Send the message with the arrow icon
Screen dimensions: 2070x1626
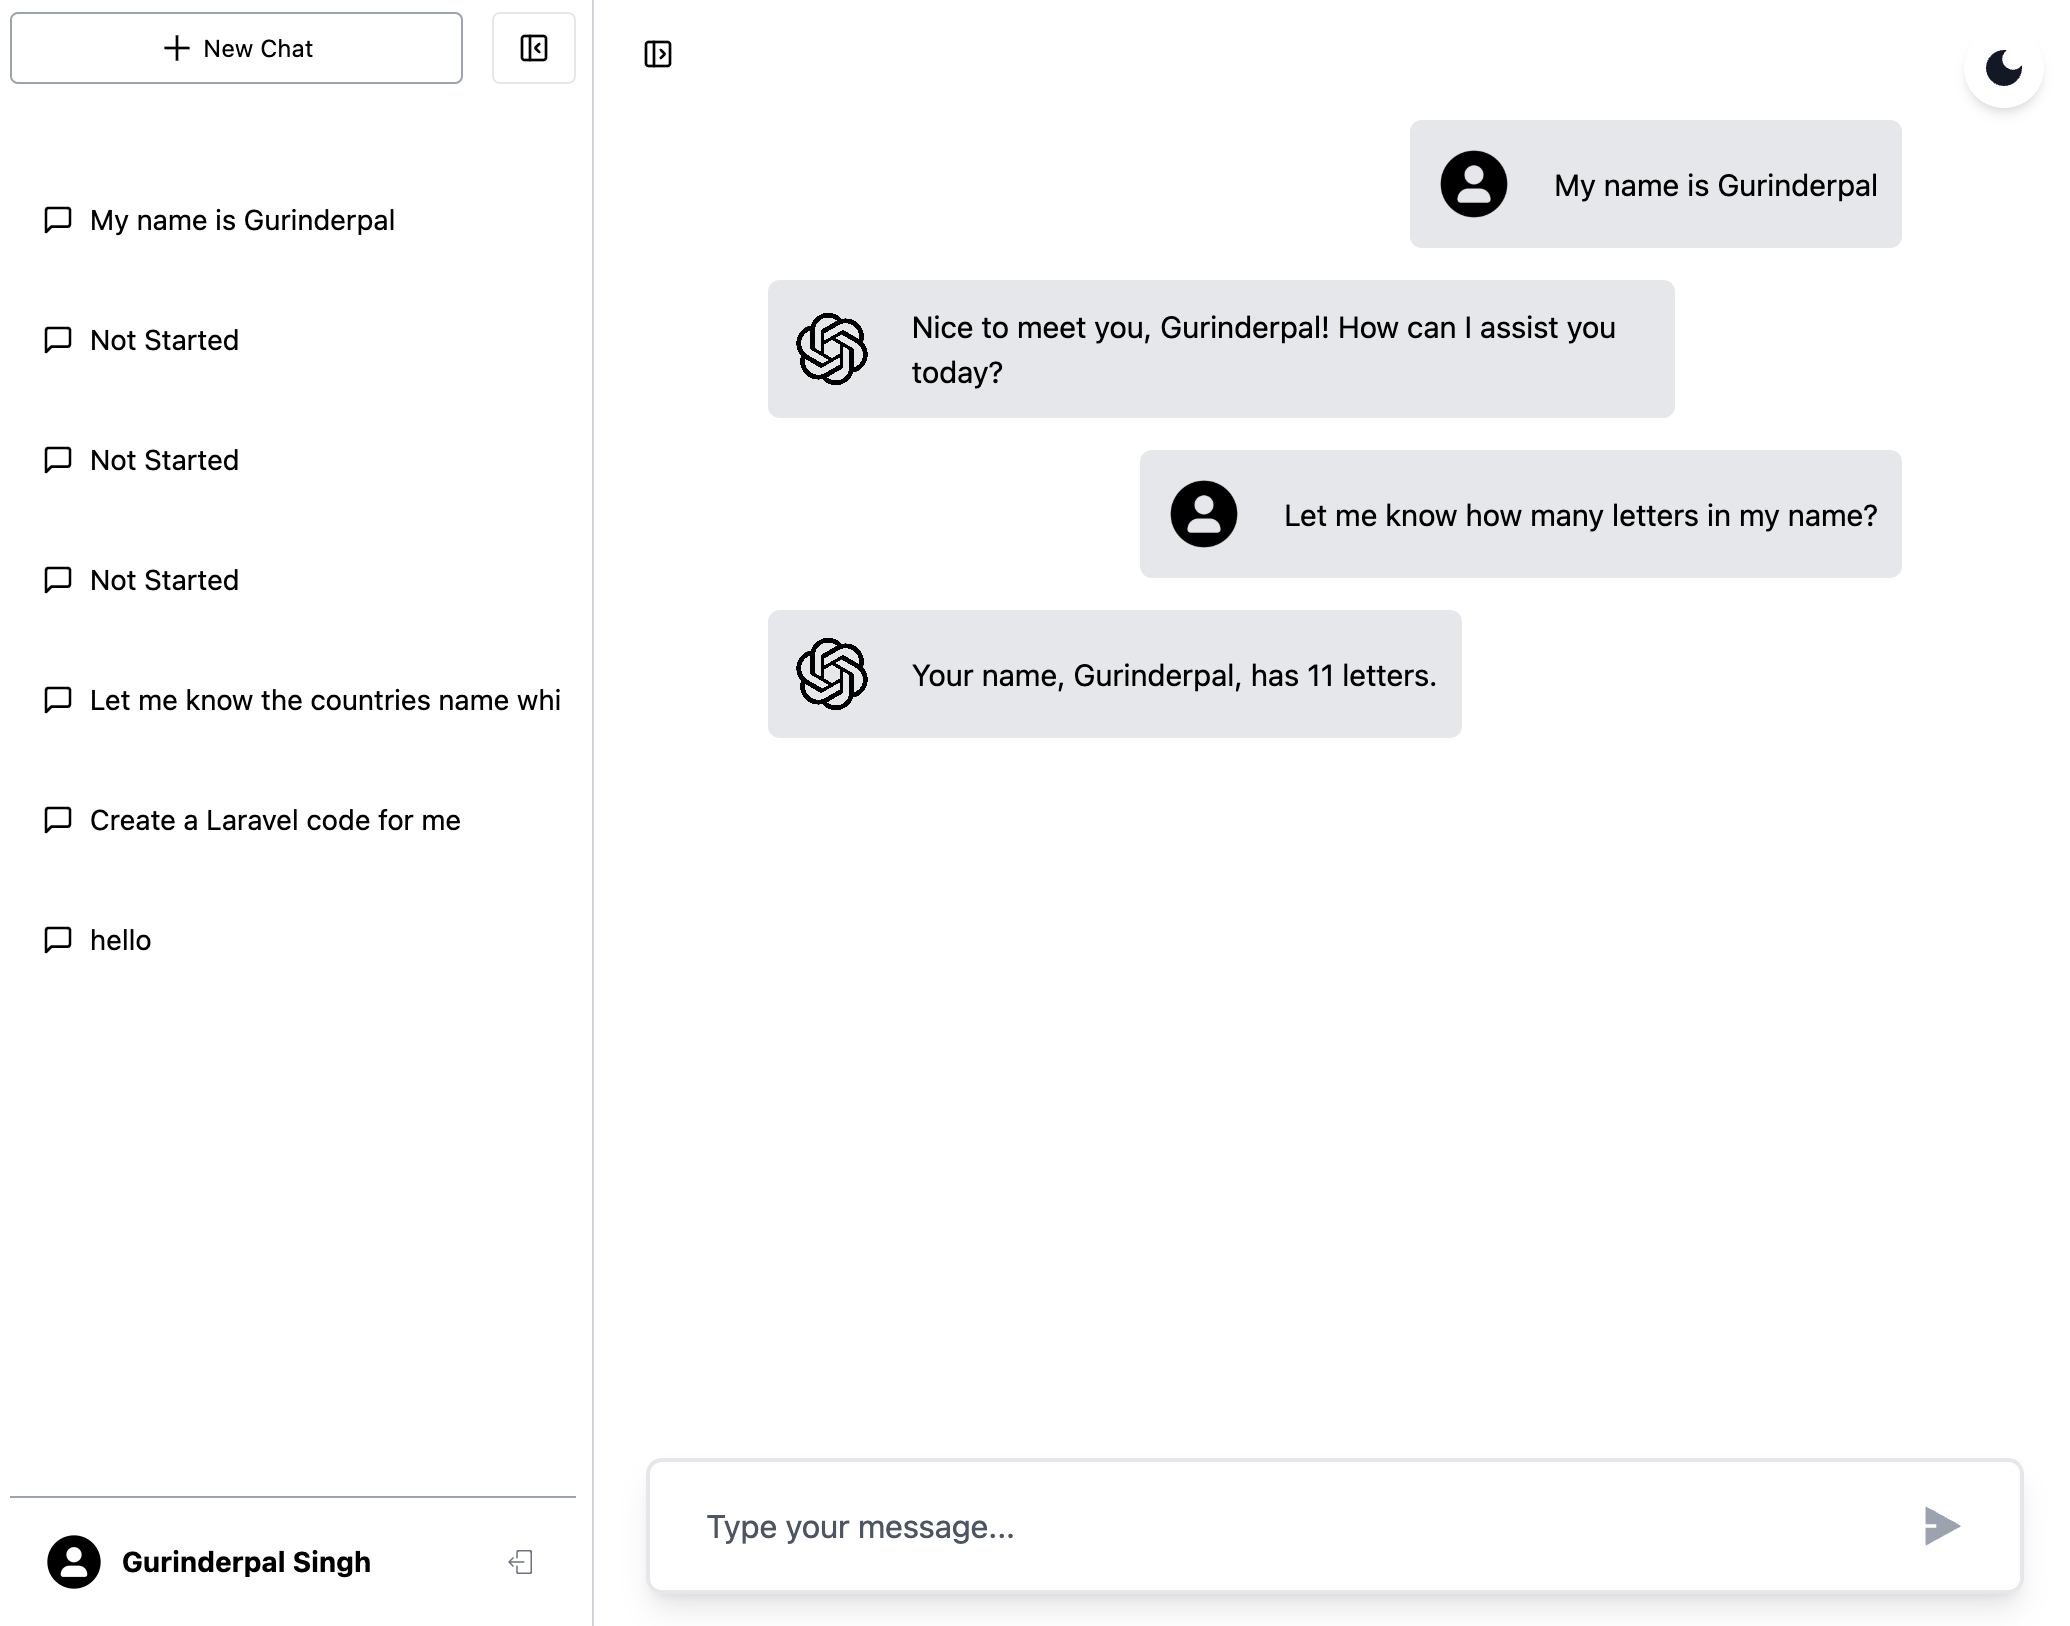(1941, 1526)
